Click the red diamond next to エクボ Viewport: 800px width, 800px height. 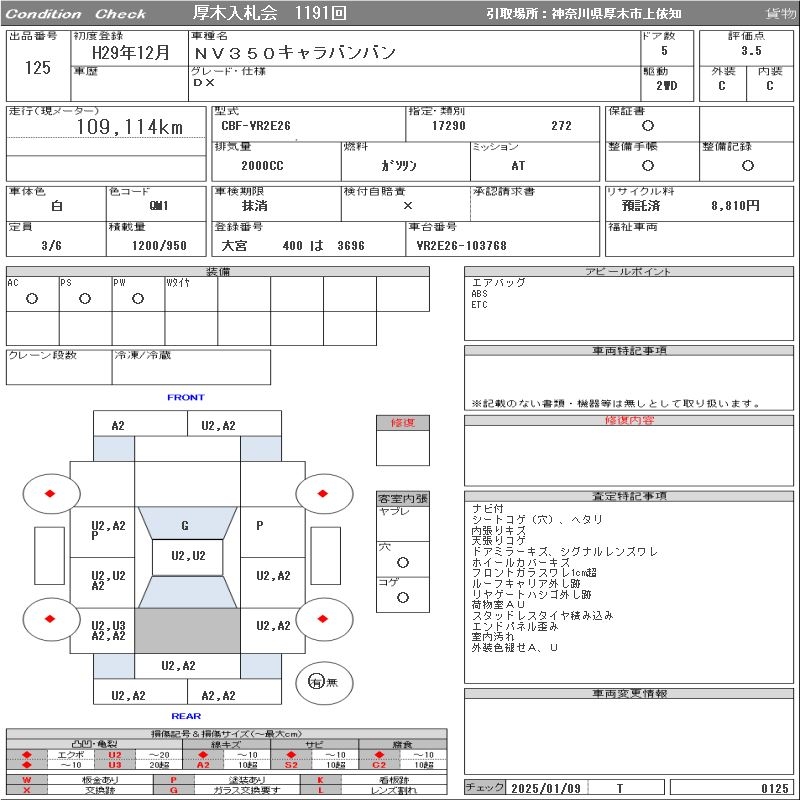click(27, 755)
